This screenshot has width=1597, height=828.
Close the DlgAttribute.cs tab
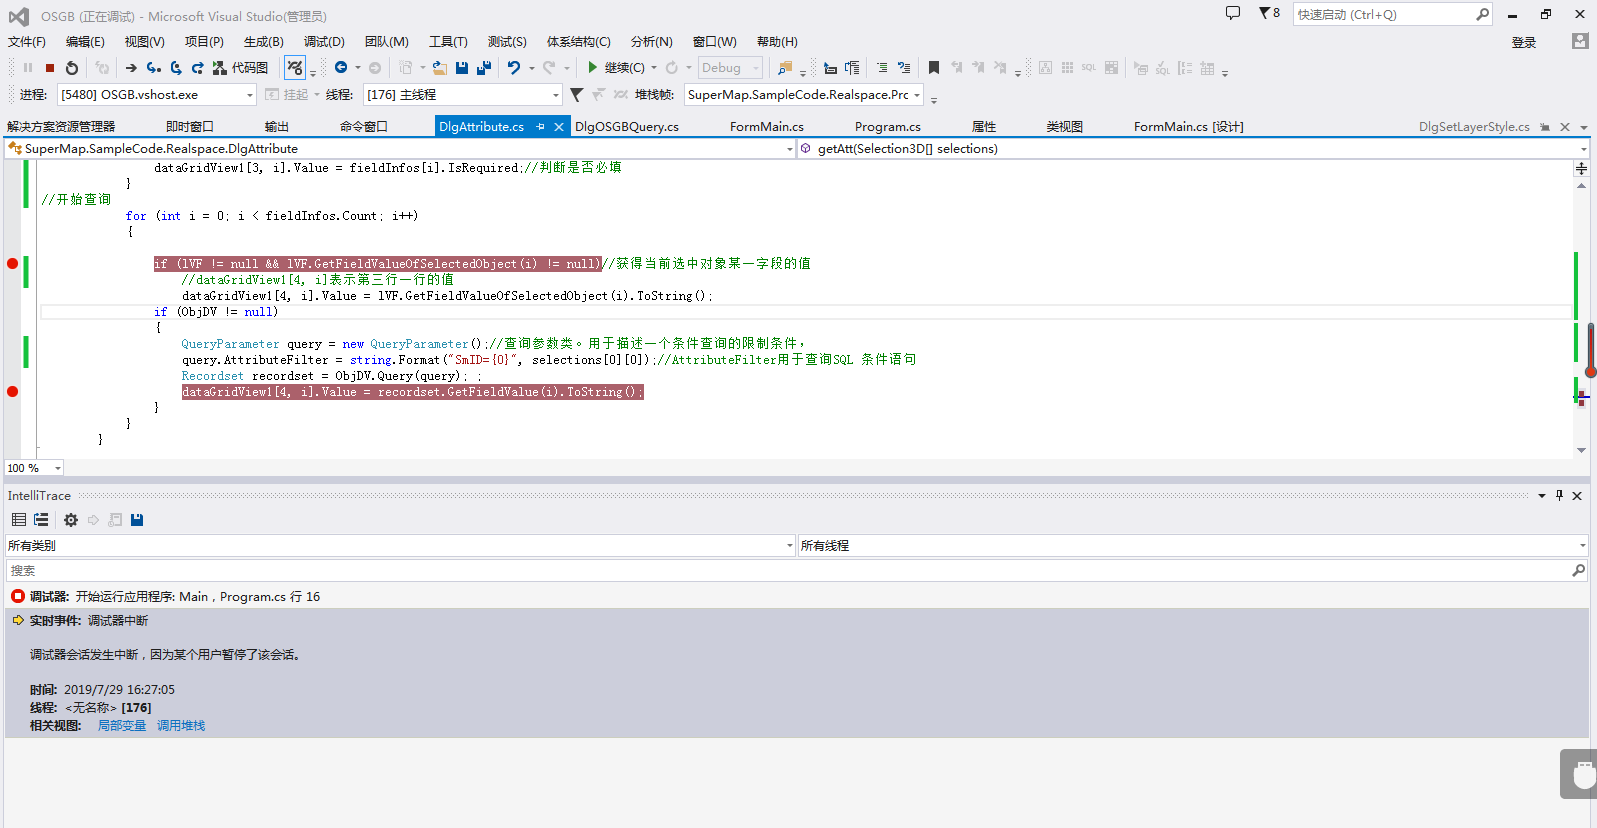[559, 127]
